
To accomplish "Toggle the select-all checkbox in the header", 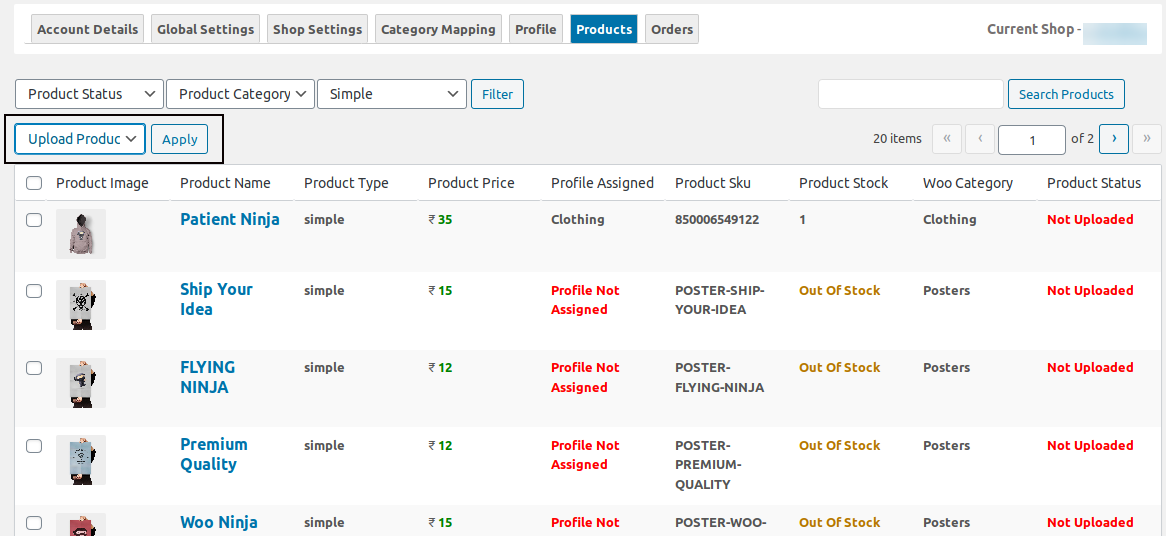I will tap(34, 184).
